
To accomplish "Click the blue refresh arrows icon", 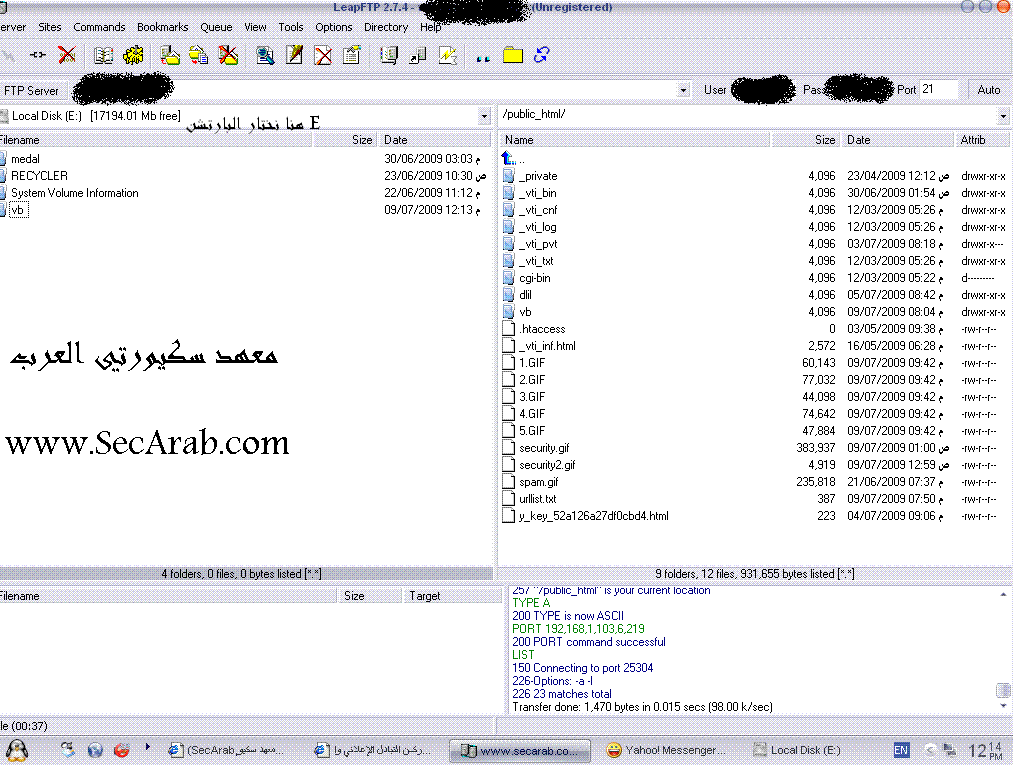I will 542,55.
